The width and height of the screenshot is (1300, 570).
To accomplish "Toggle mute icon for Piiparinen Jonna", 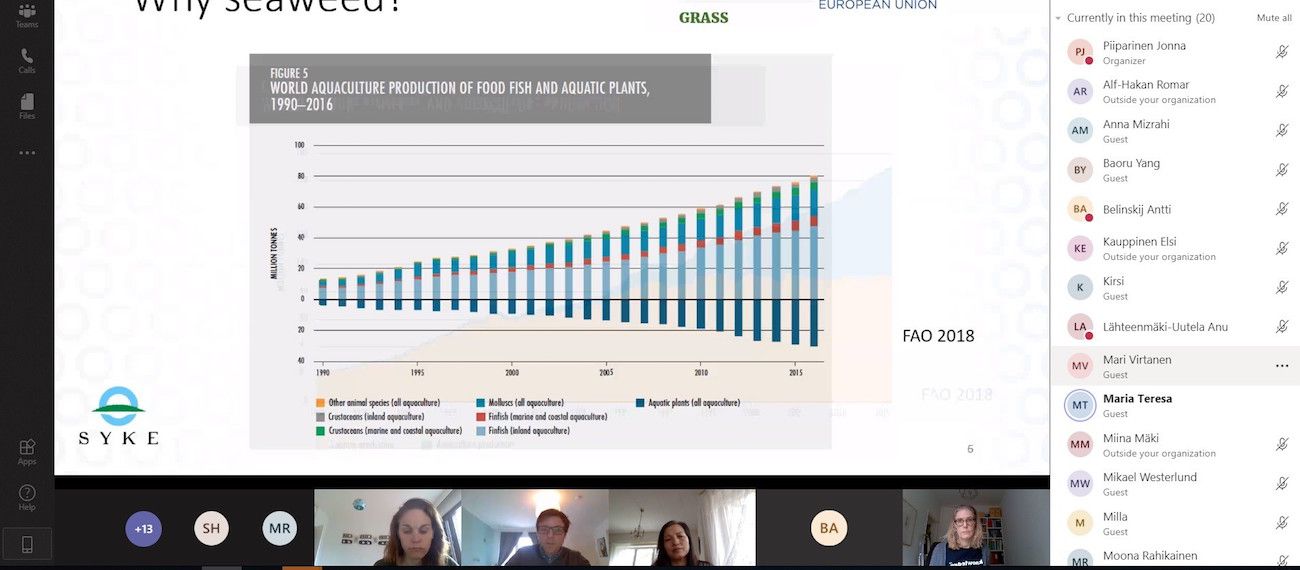I will tap(1281, 52).
